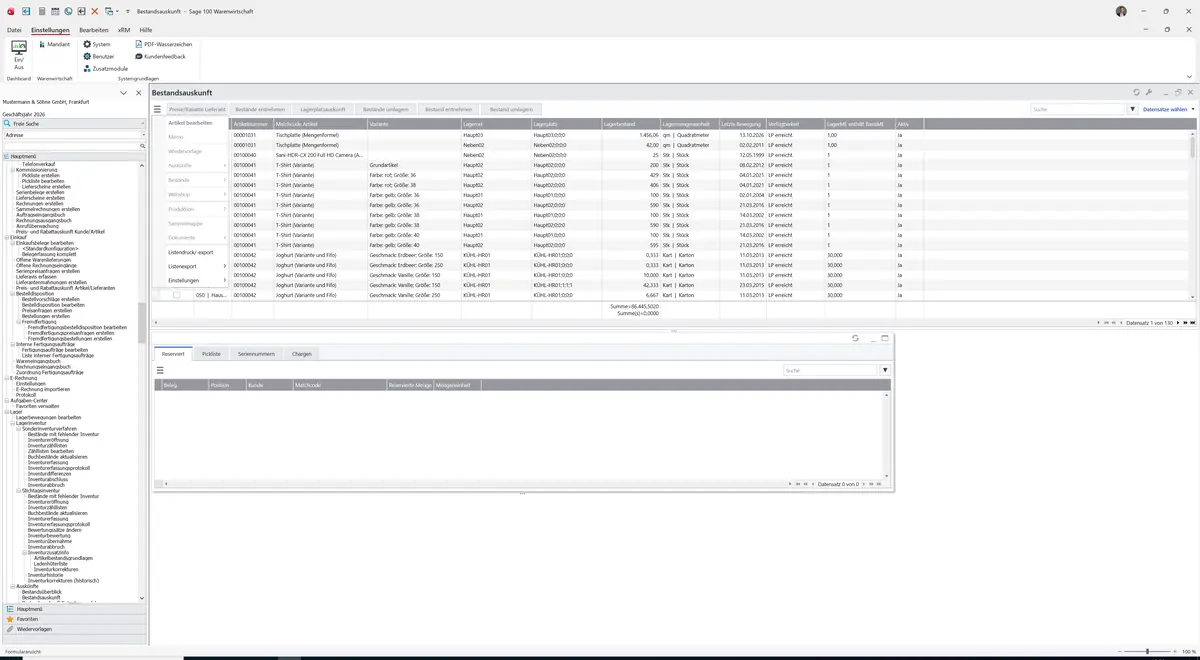Open the Wiedervorlagen navigation section
The image size is (1200, 660).
[74, 629]
